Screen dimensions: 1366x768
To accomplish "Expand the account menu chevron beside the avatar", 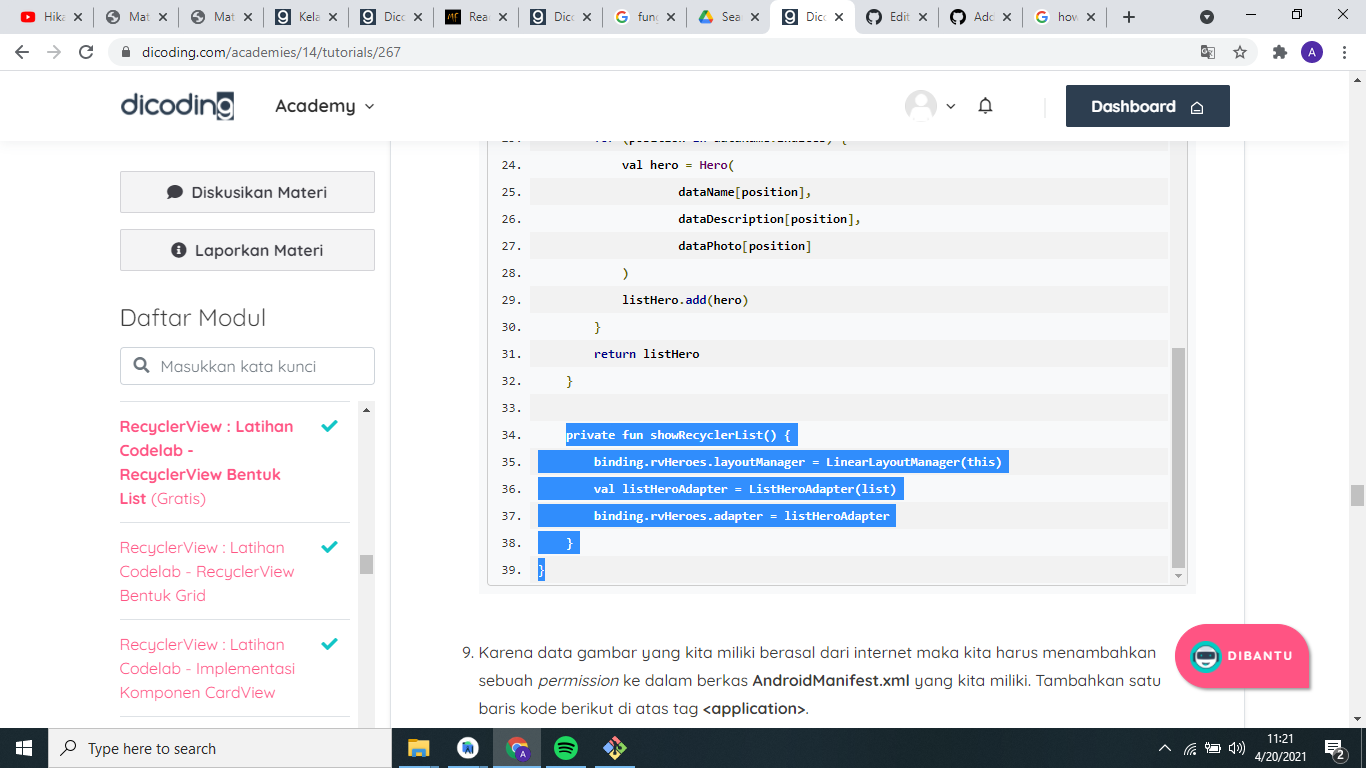I will (948, 105).
